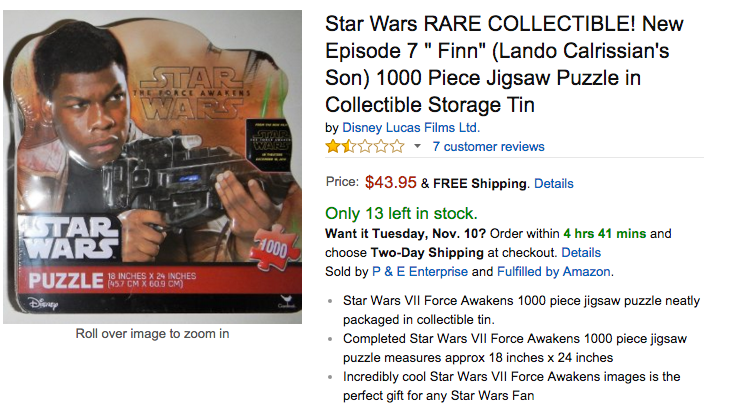
Task: Click the Only 13 left in stock text
Action: [401, 214]
